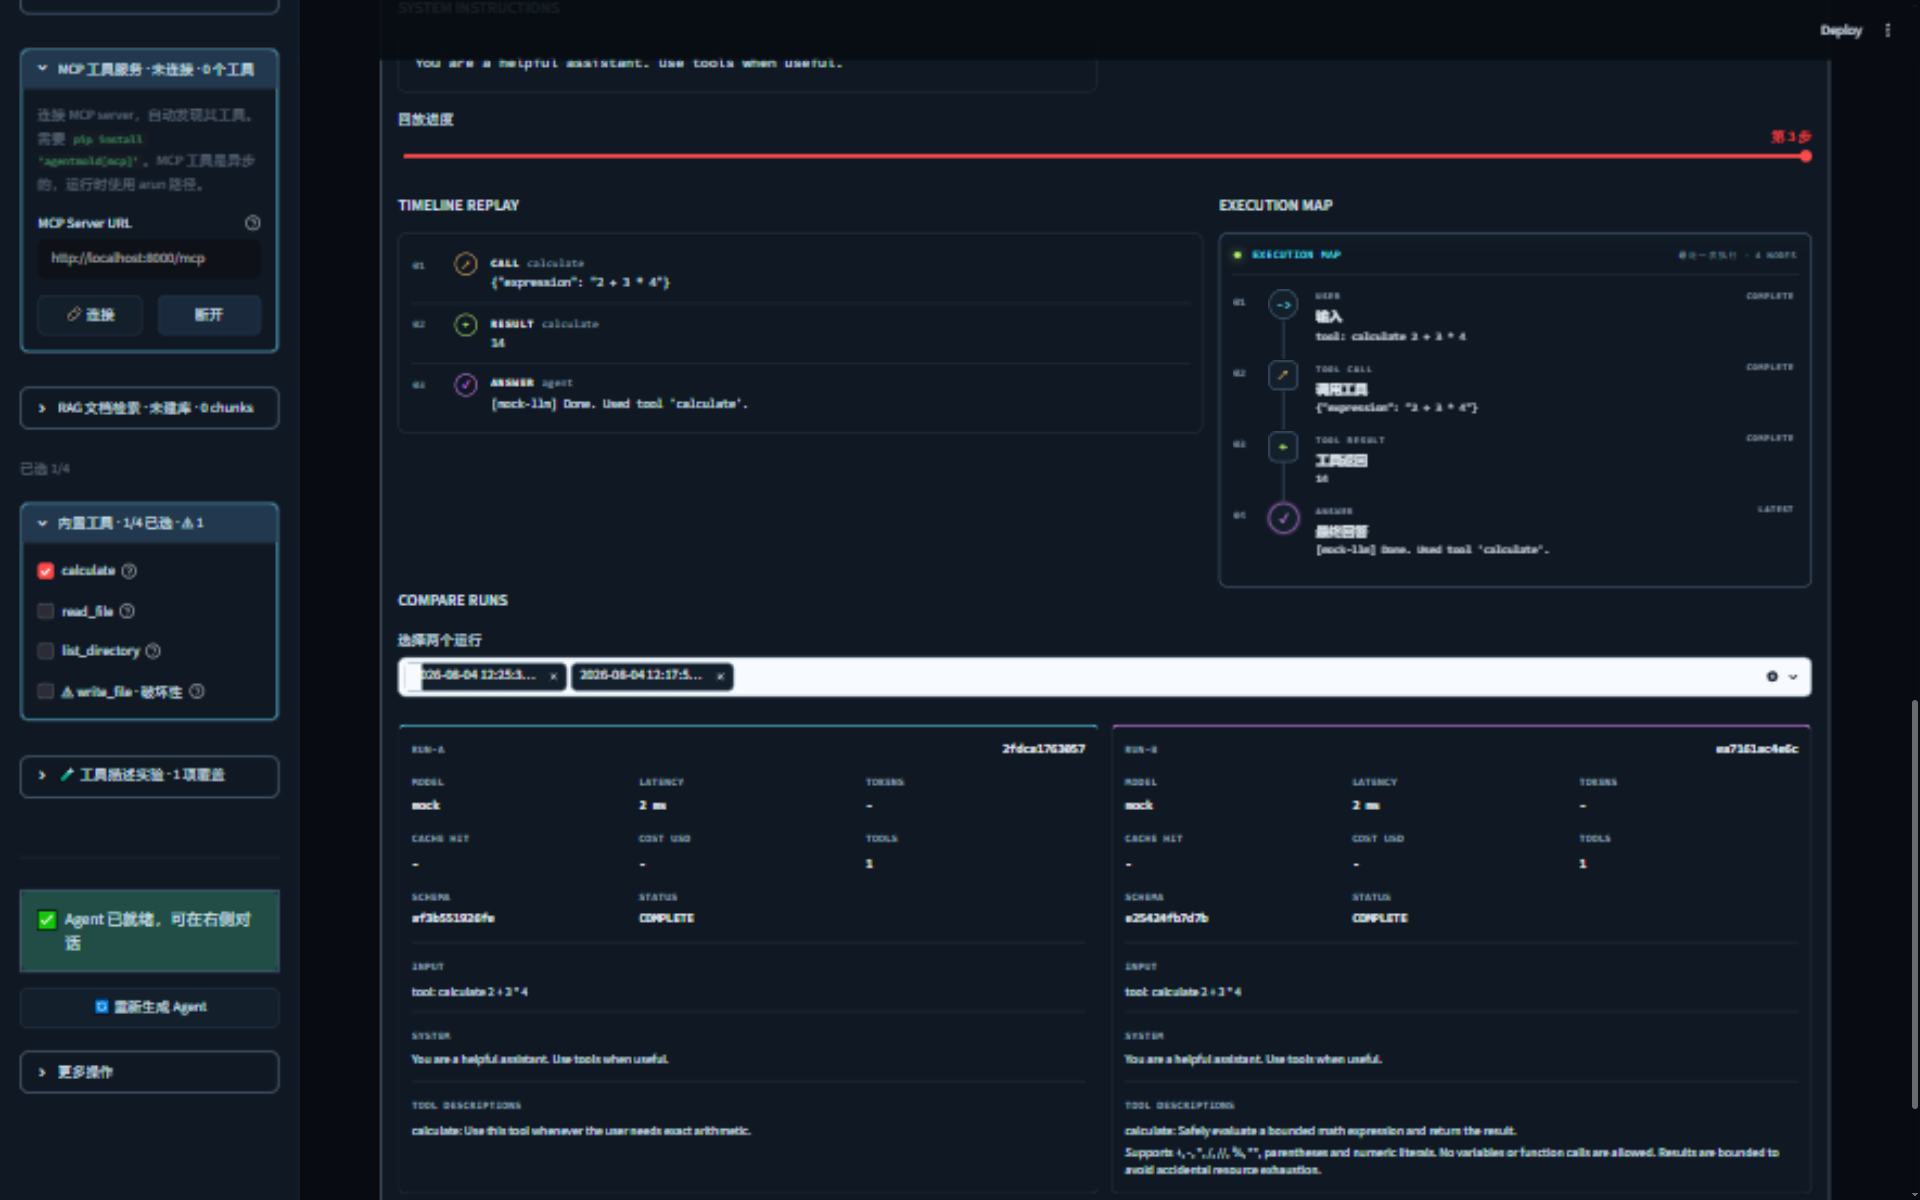This screenshot has width=1920, height=1200.
Task: Click the 调用工具 node title in Execution Map
Action: pos(1341,389)
